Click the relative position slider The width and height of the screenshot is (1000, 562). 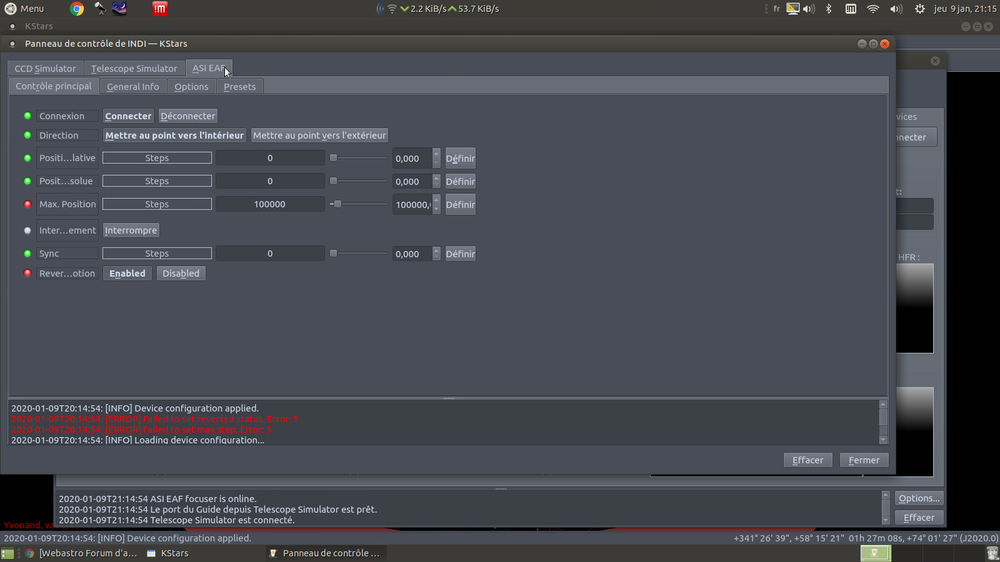358,158
